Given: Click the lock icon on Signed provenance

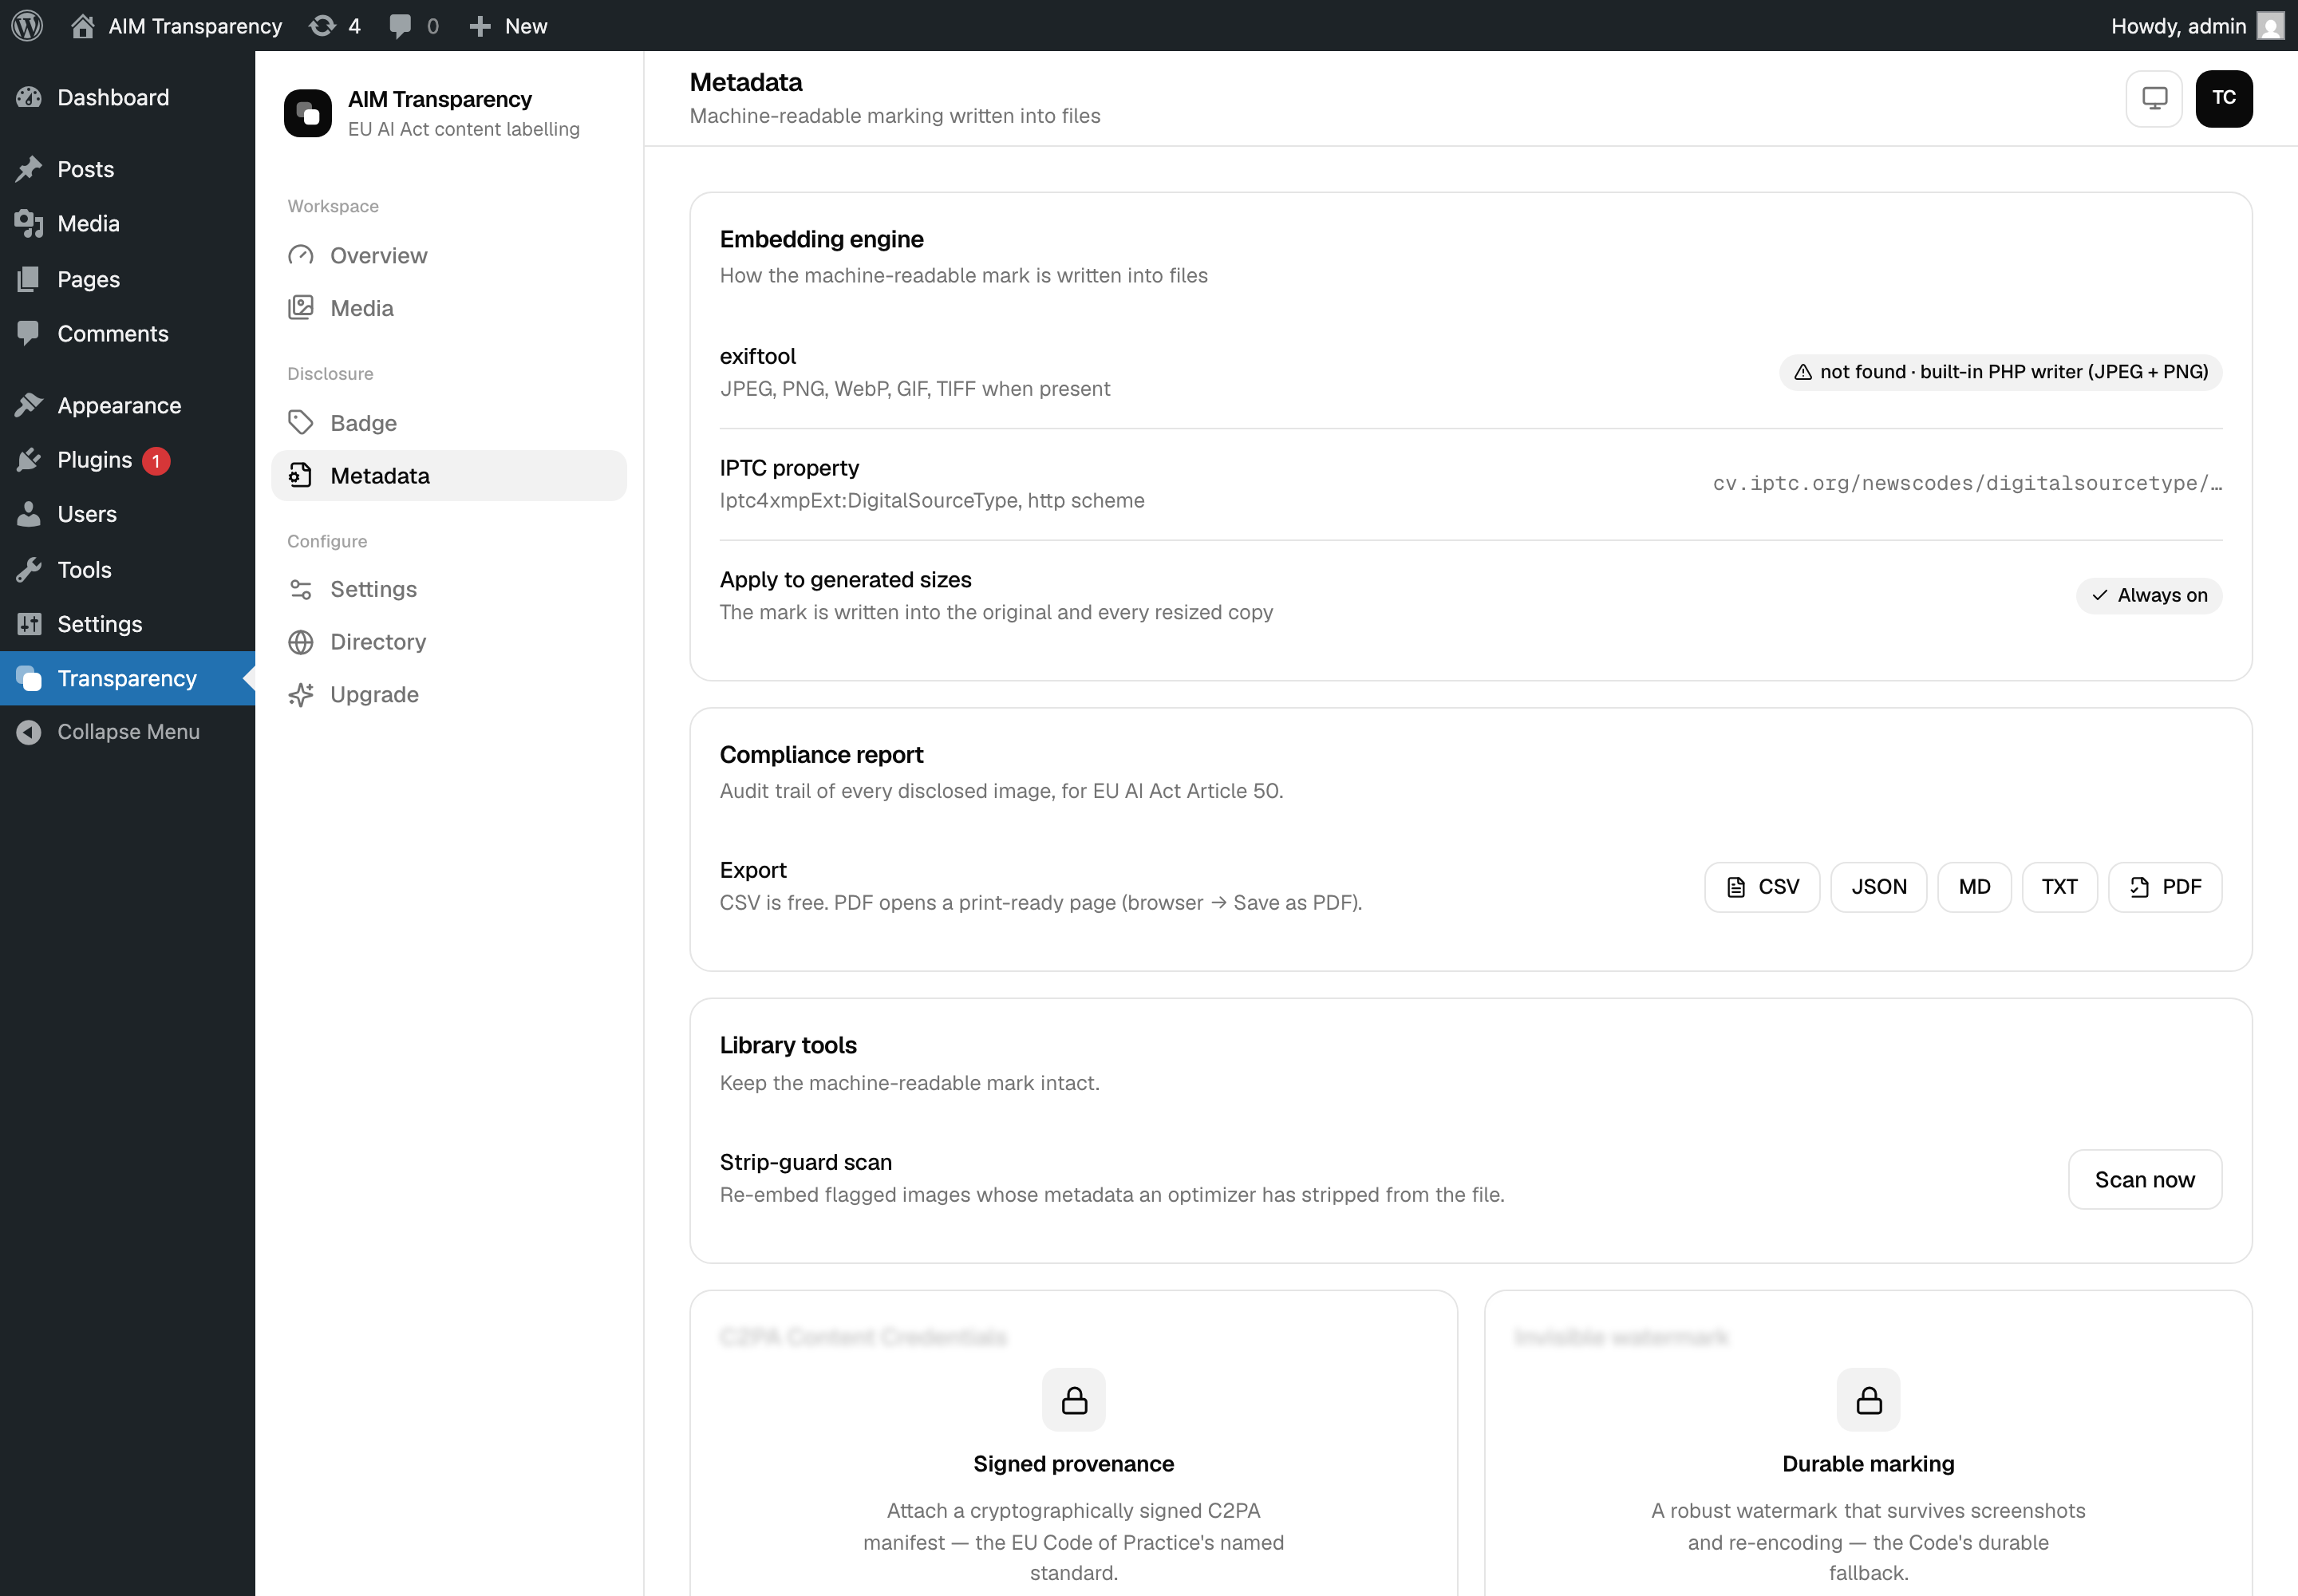Looking at the screenshot, I should (1074, 1399).
